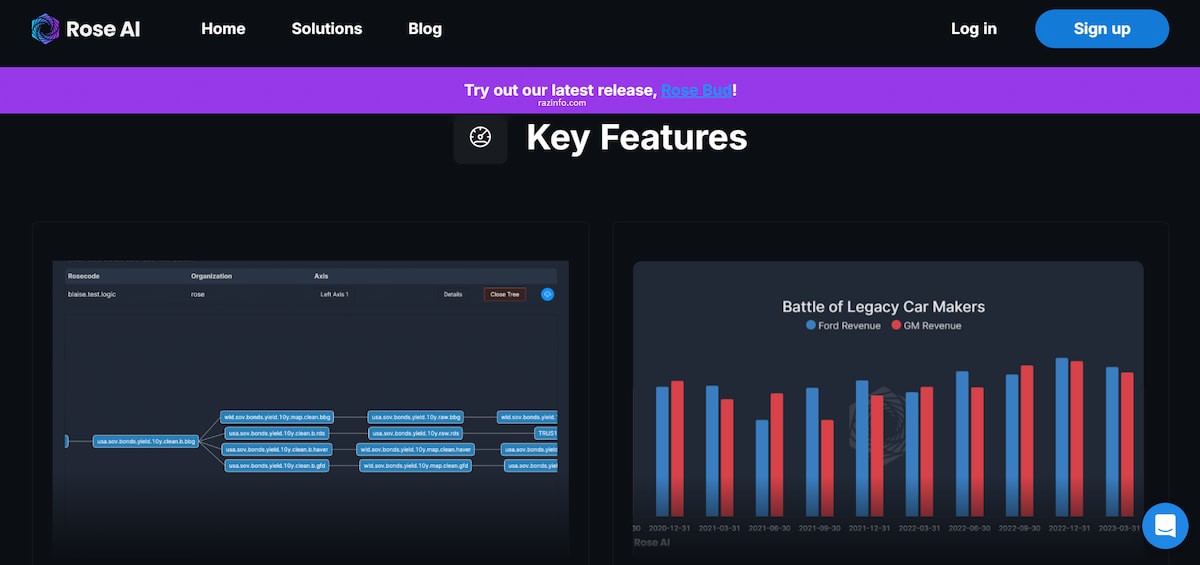Click the Battle of Legacy Car Makers title
1200x565 pixels.
883,306
